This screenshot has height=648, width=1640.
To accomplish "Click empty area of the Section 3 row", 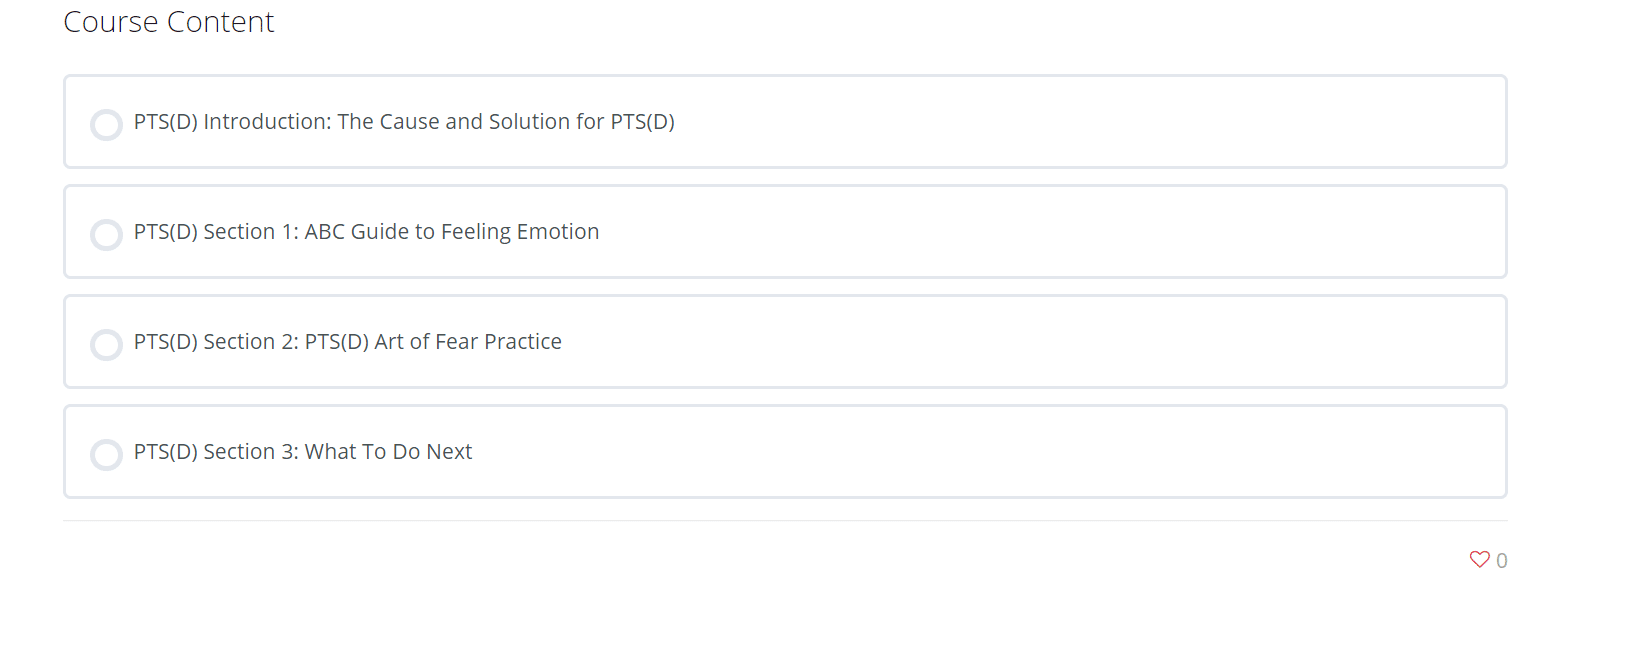I will (x=990, y=452).
